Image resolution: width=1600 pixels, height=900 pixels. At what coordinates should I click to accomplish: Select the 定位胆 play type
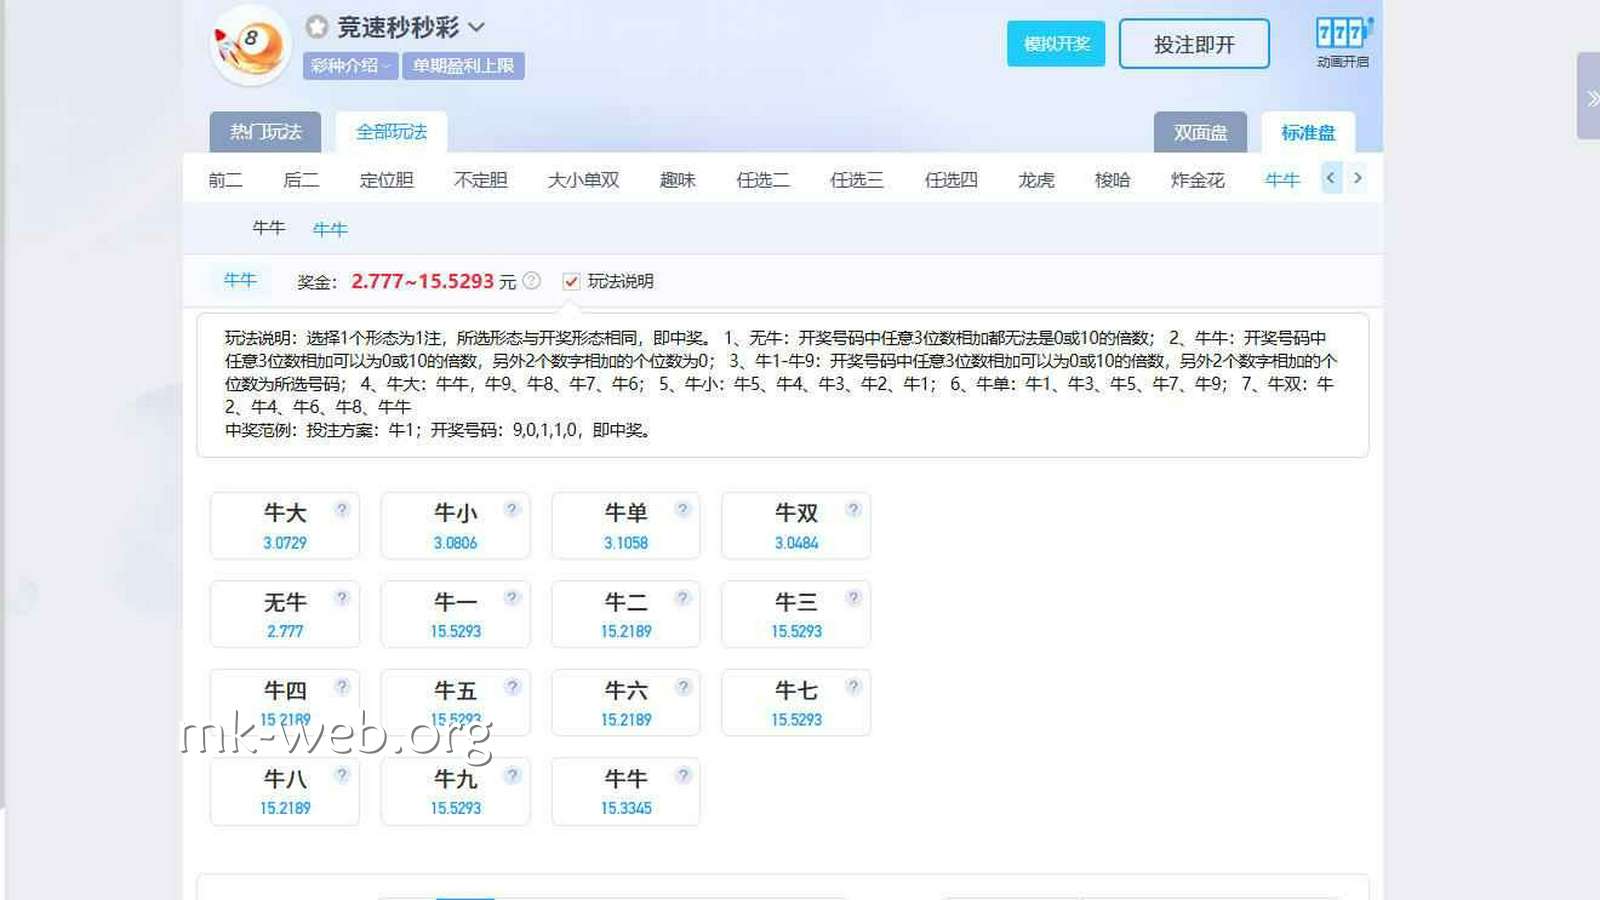click(386, 180)
